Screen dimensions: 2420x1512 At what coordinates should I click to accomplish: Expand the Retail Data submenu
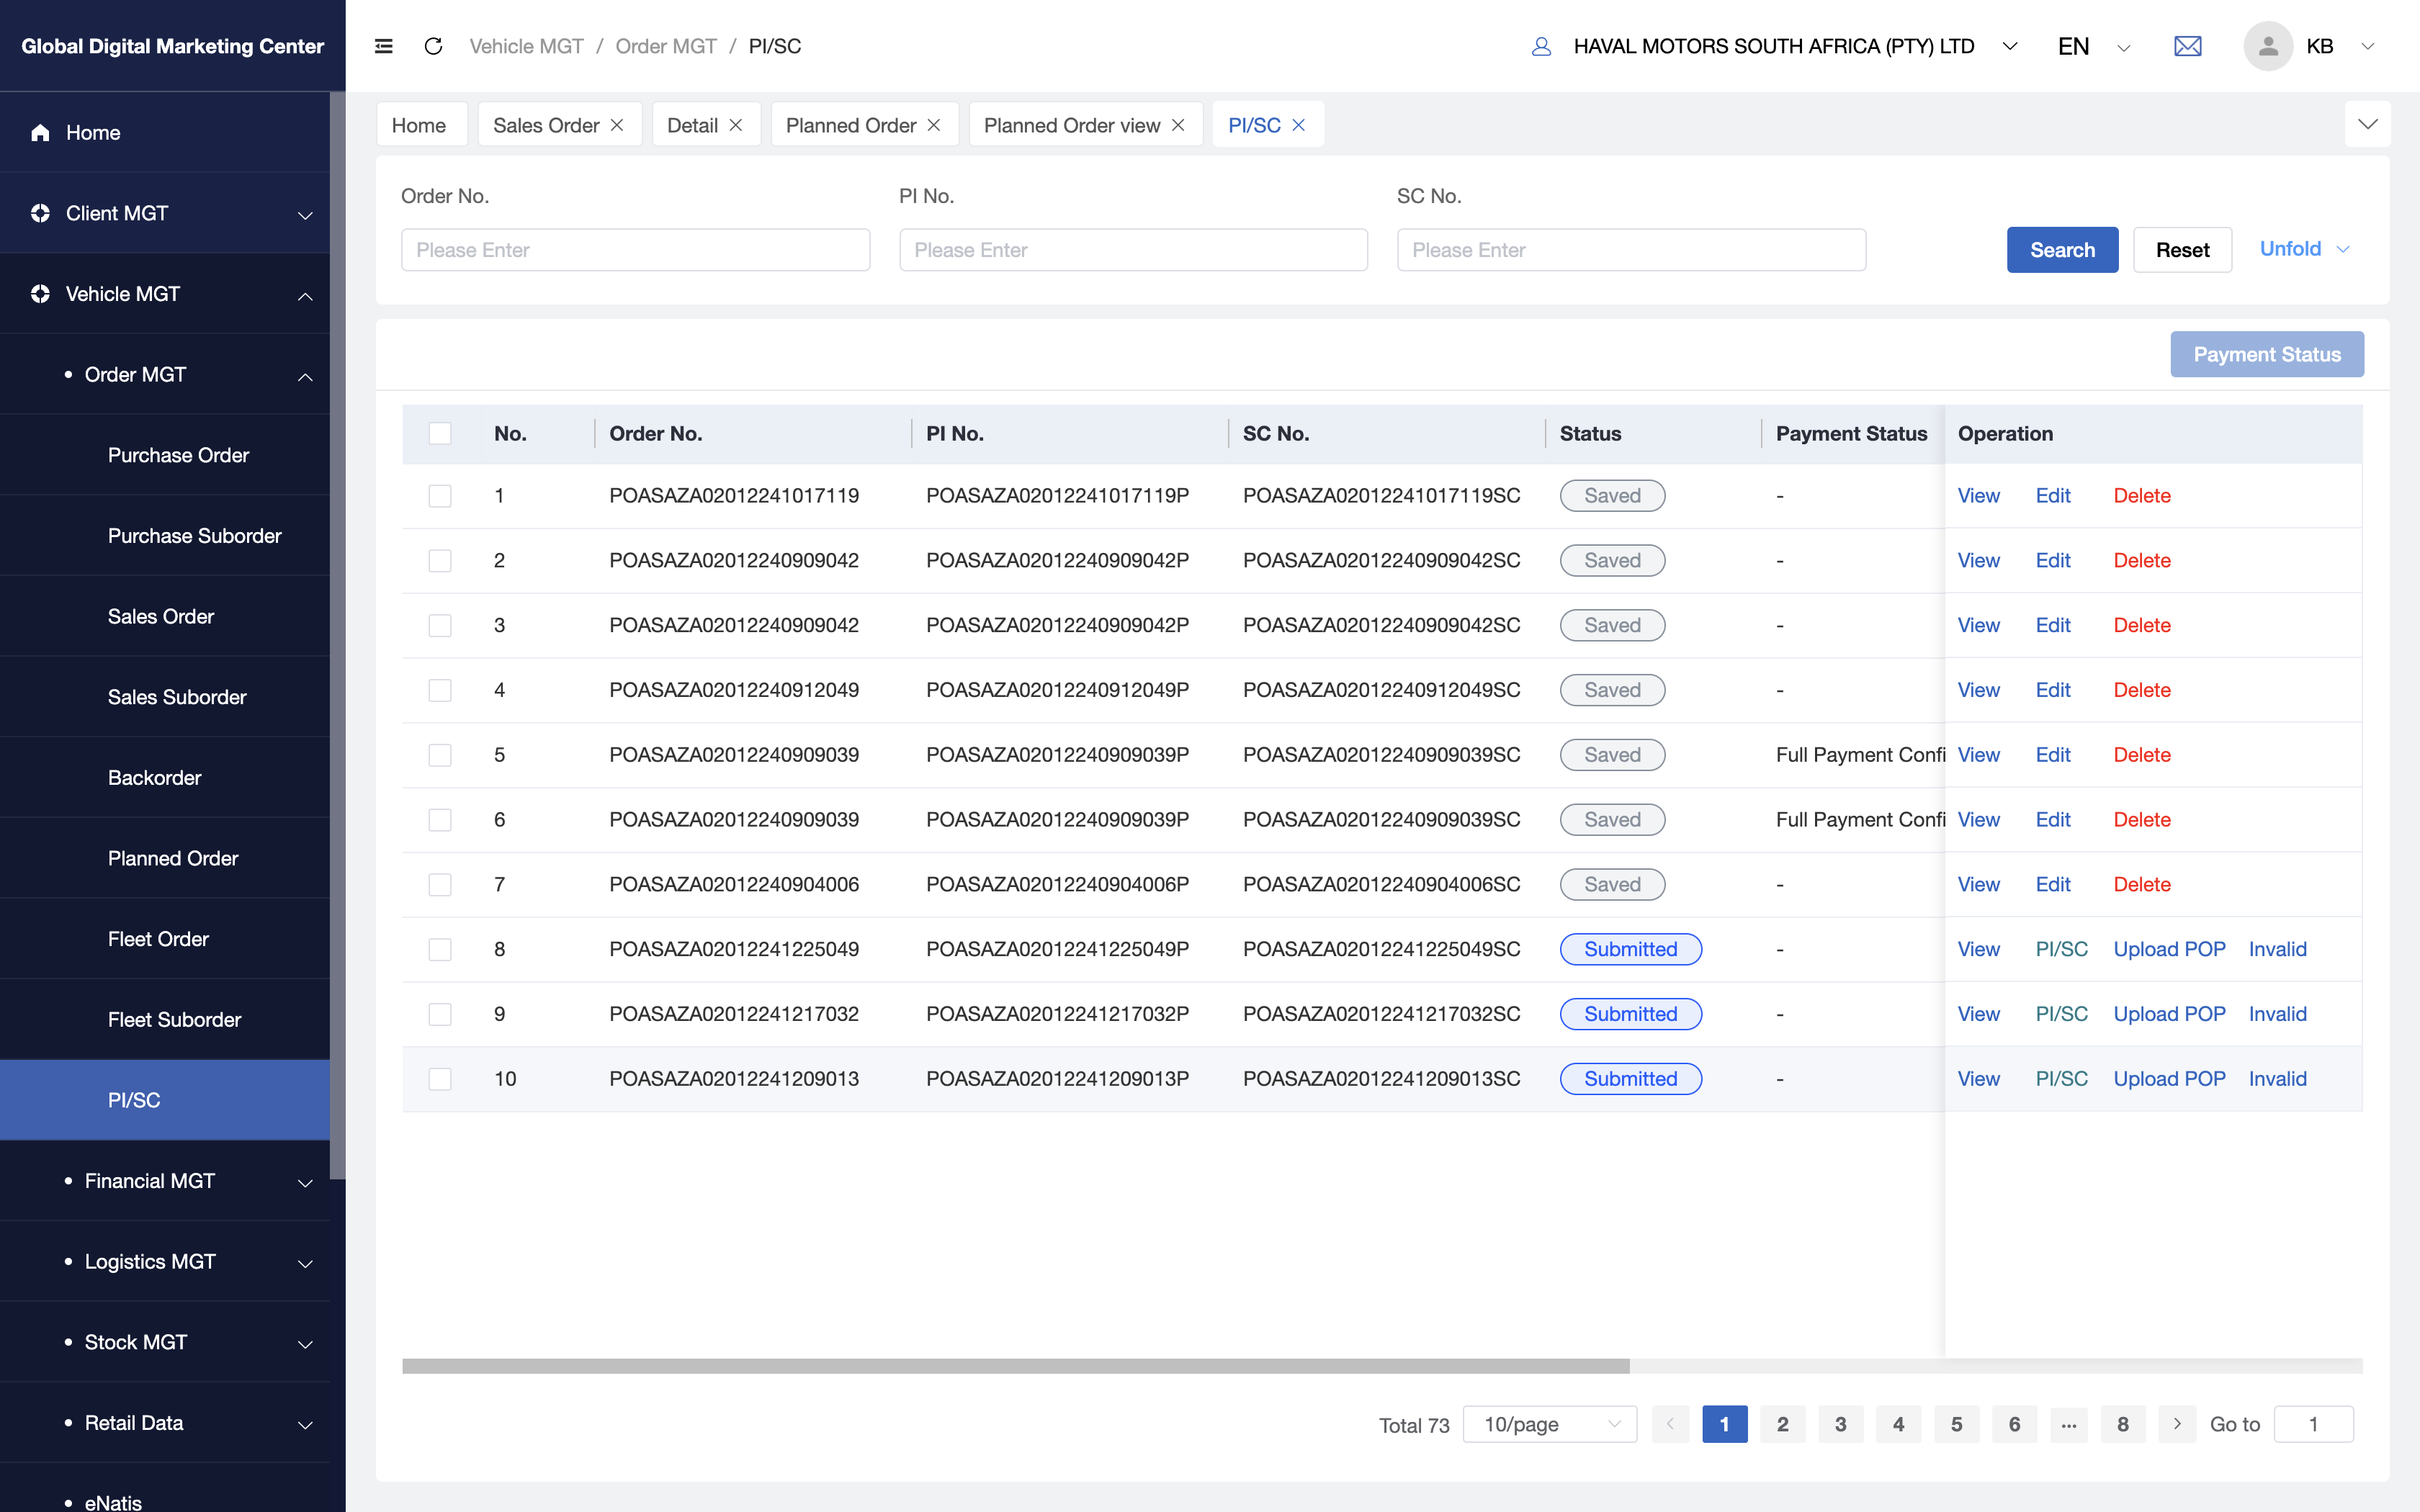click(306, 1425)
